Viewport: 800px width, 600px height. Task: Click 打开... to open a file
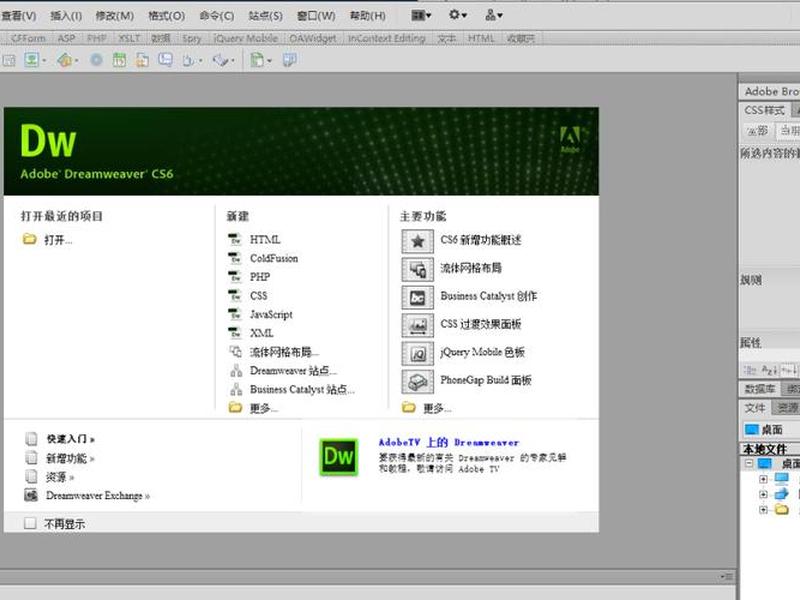(58, 240)
